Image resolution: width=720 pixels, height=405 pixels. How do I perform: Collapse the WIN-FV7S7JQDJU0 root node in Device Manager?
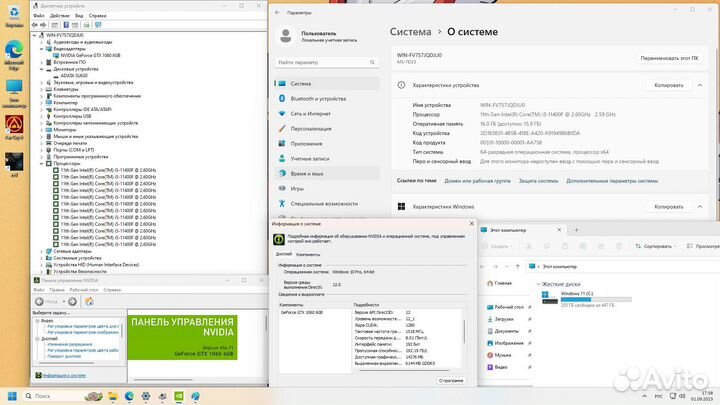(34, 35)
